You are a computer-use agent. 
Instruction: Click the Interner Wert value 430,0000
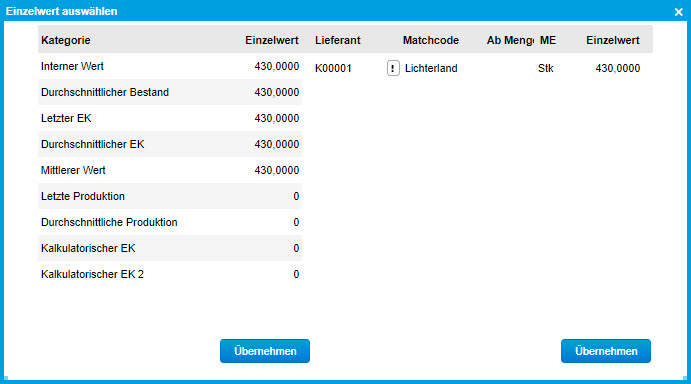pos(277,66)
